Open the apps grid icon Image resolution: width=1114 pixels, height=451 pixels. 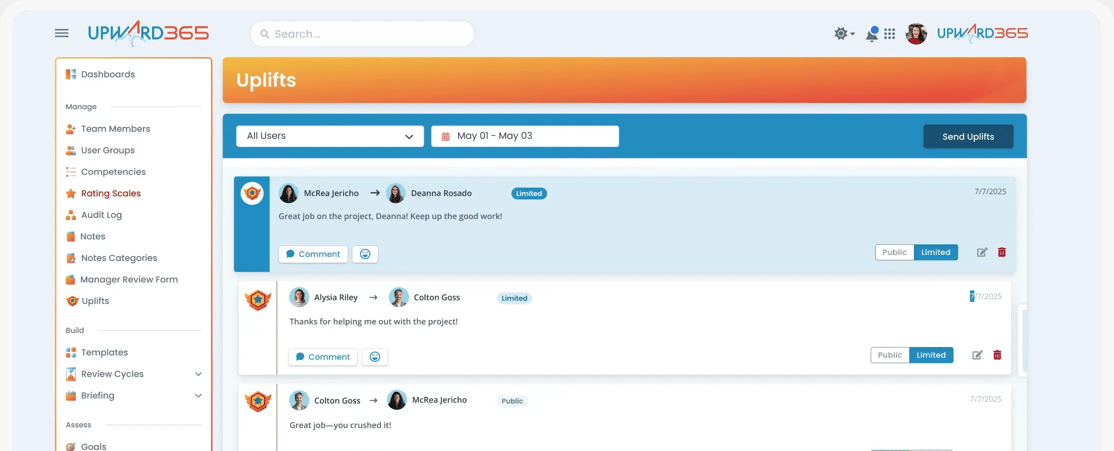(889, 34)
